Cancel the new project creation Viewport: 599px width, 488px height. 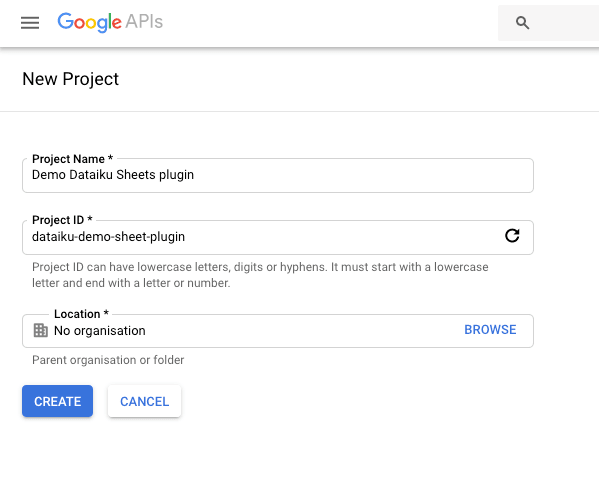tap(144, 401)
